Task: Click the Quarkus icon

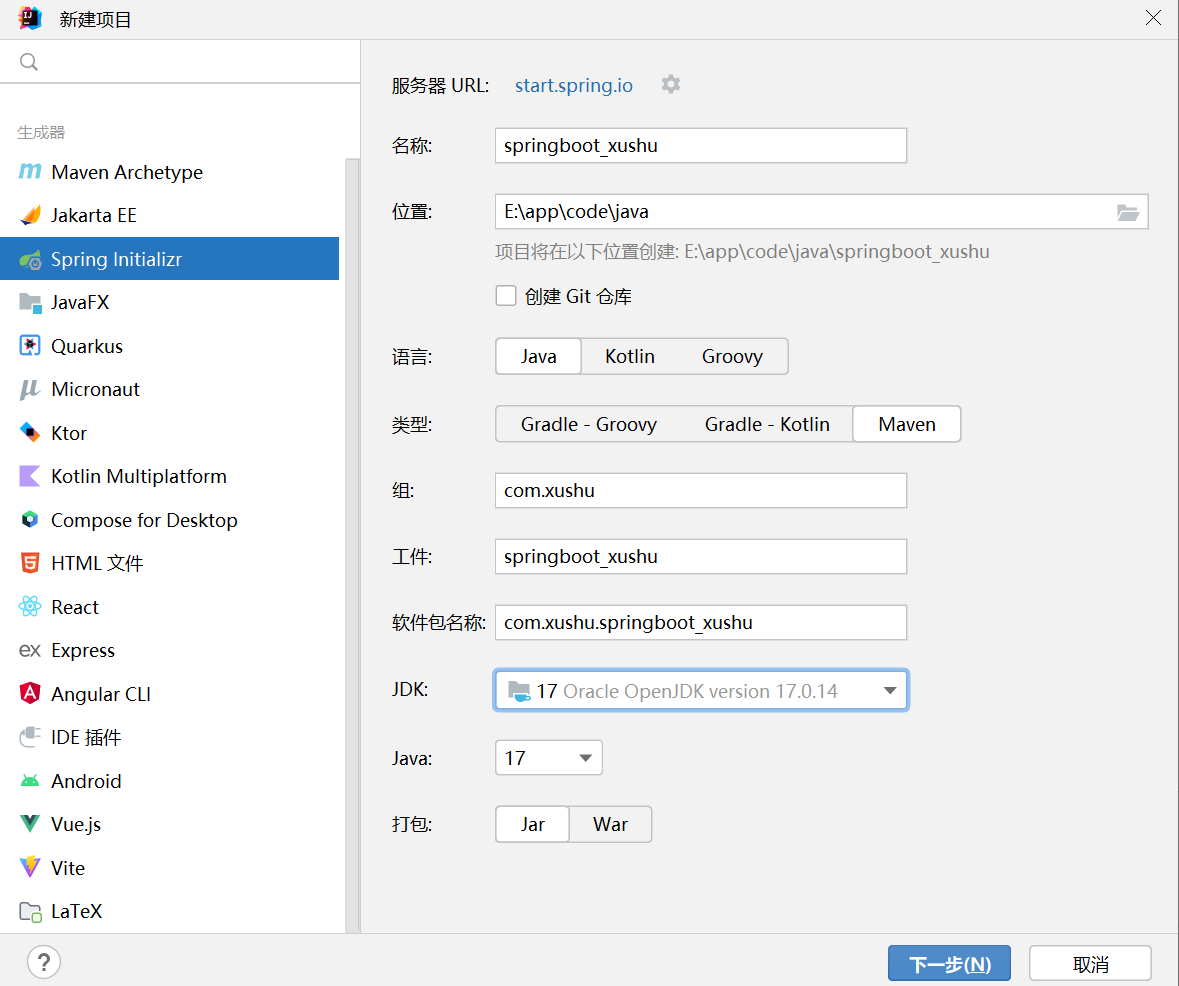Action: pyautogui.click(x=30, y=345)
